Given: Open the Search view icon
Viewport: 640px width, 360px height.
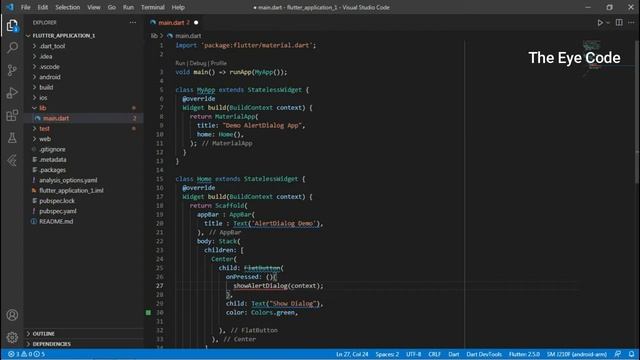Looking at the screenshot, I should coord(12,48).
